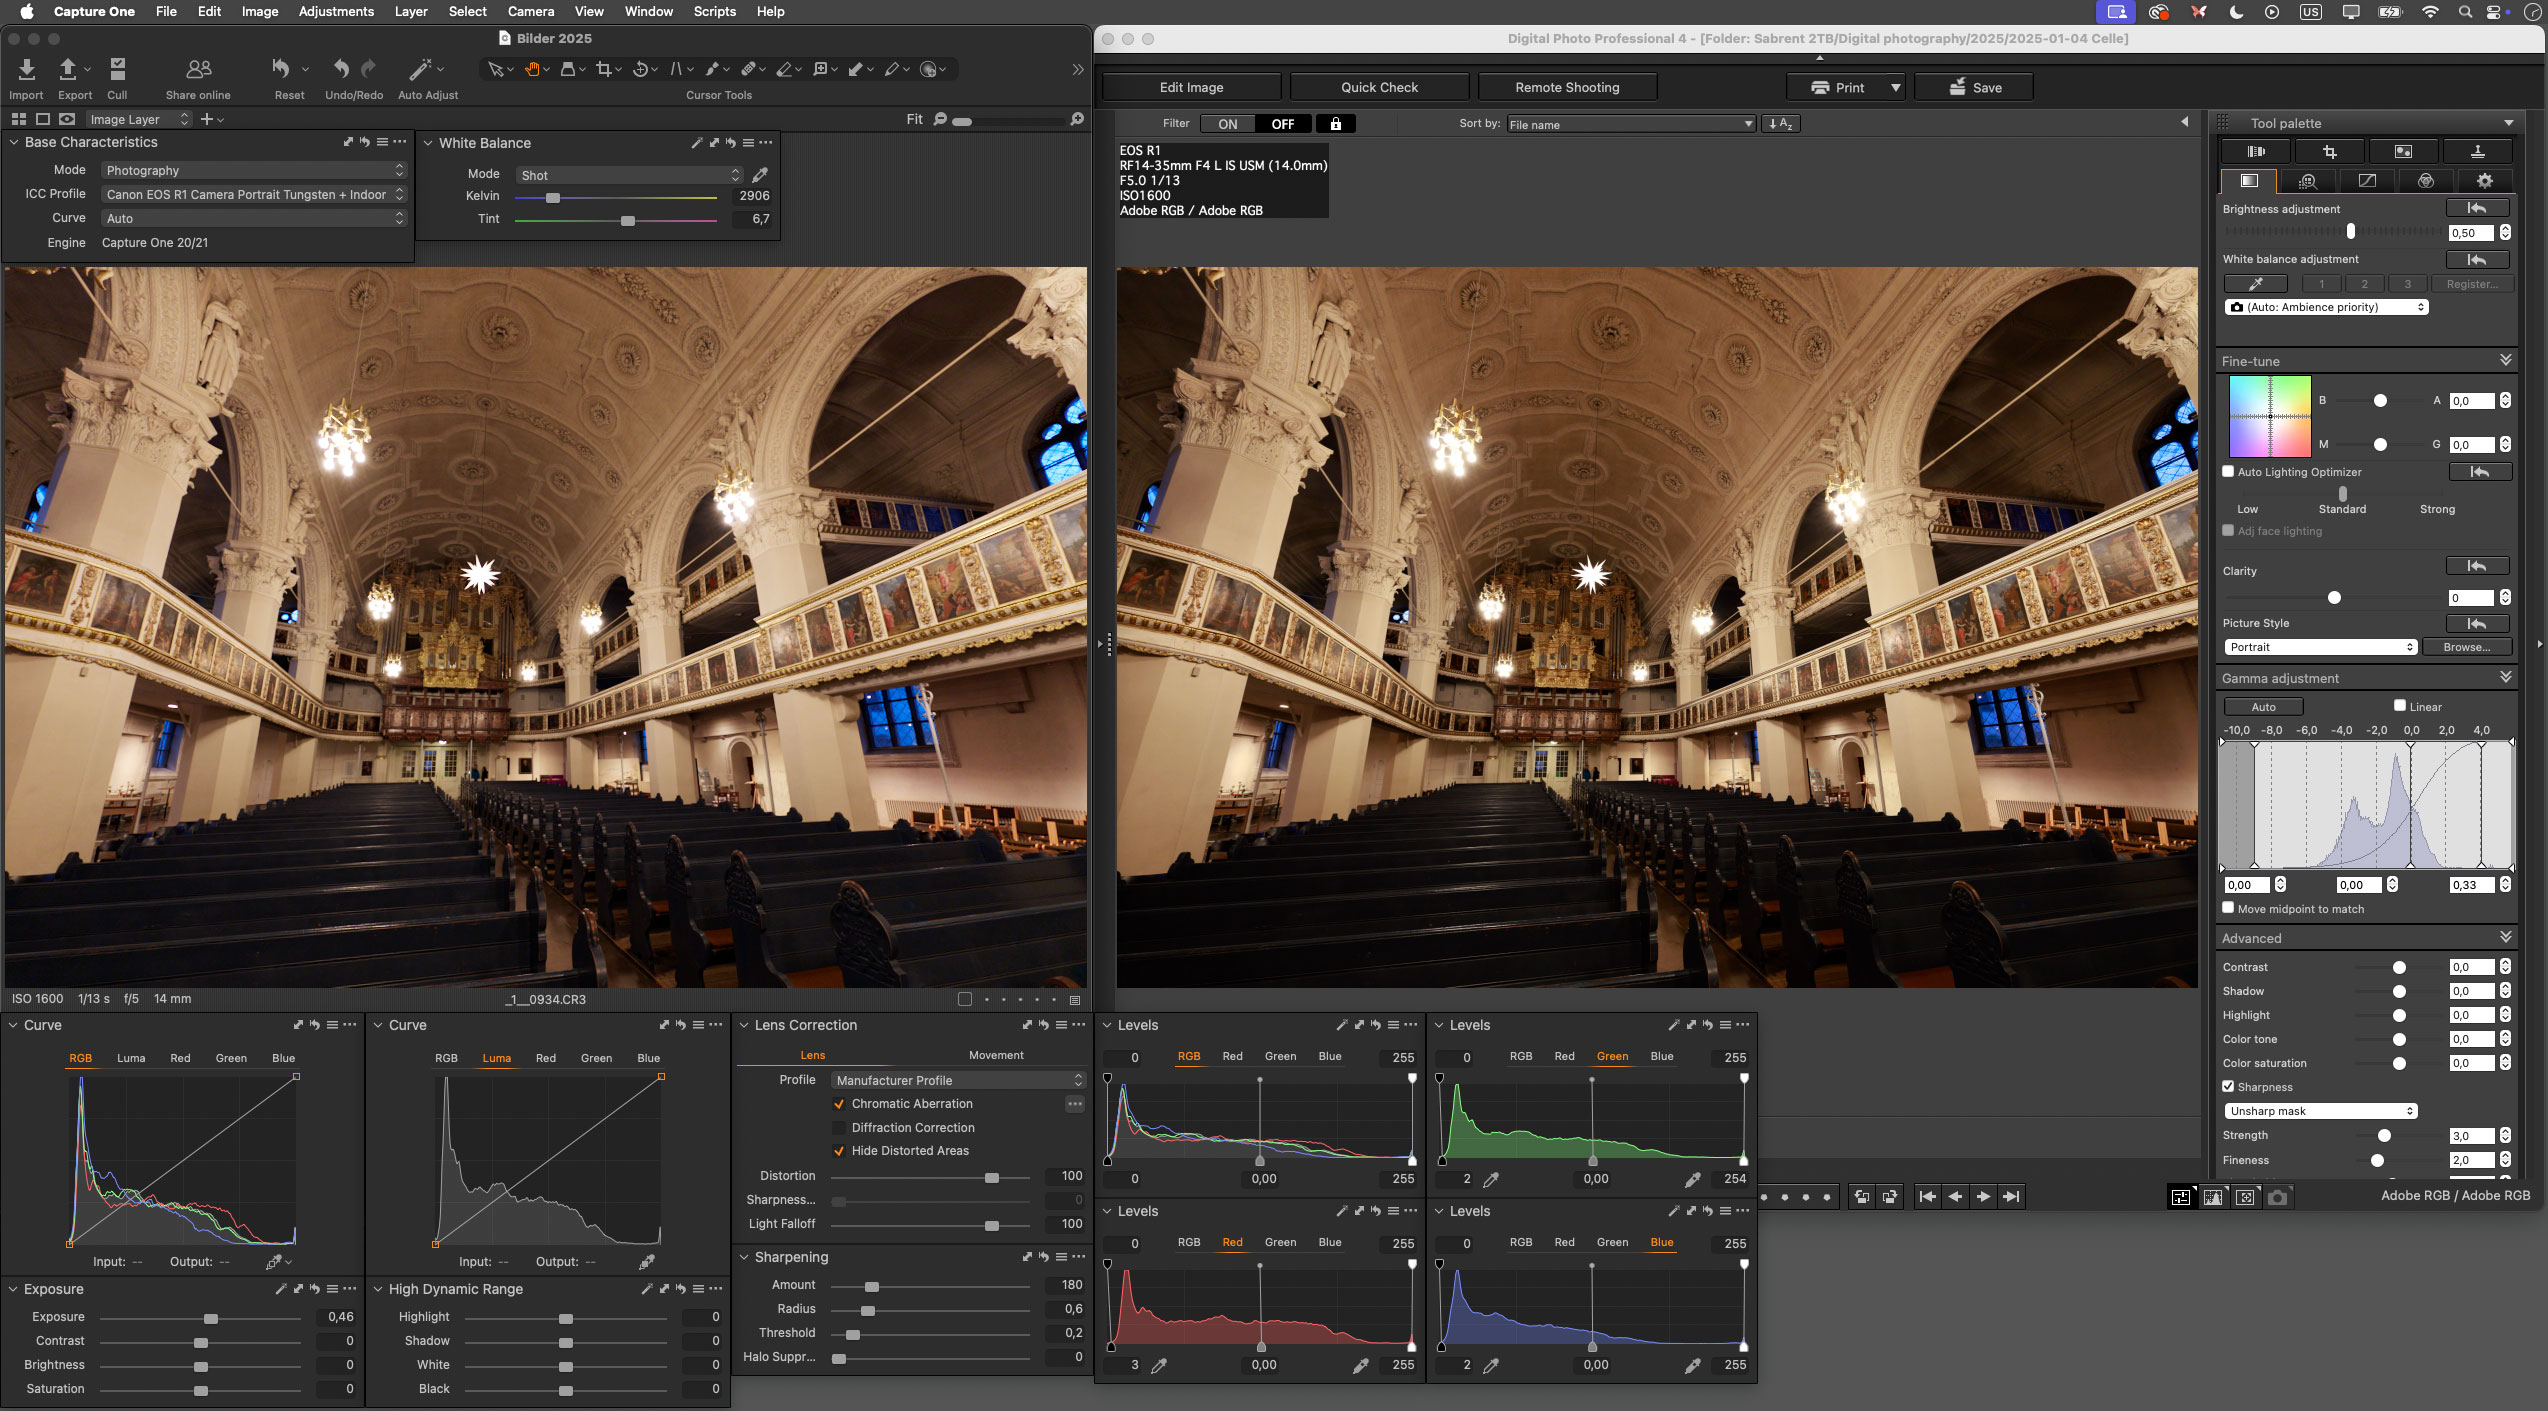2548x1411 pixels.
Task: Click the Remote Shooting button
Action: tap(1567, 87)
